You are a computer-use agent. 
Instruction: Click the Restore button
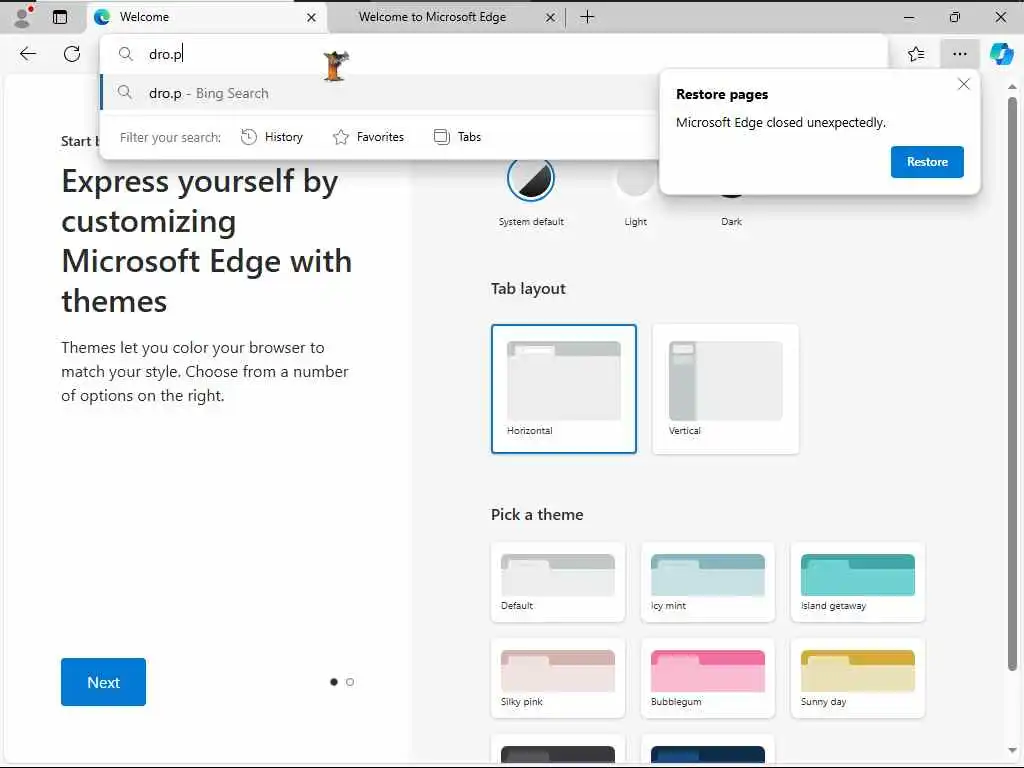[x=927, y=162]
